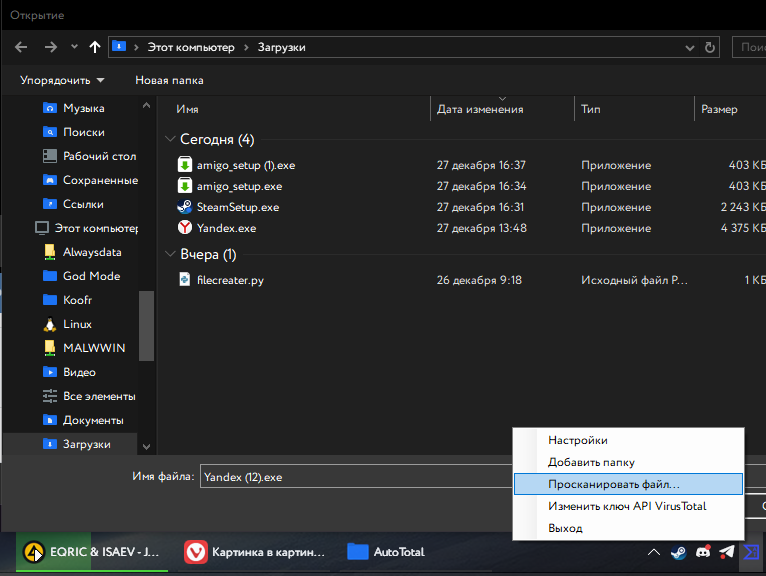This screenshot has width=766, height=576.
Task: Click sidebar scrollbar up arrow
Action: tap(146, 105)
